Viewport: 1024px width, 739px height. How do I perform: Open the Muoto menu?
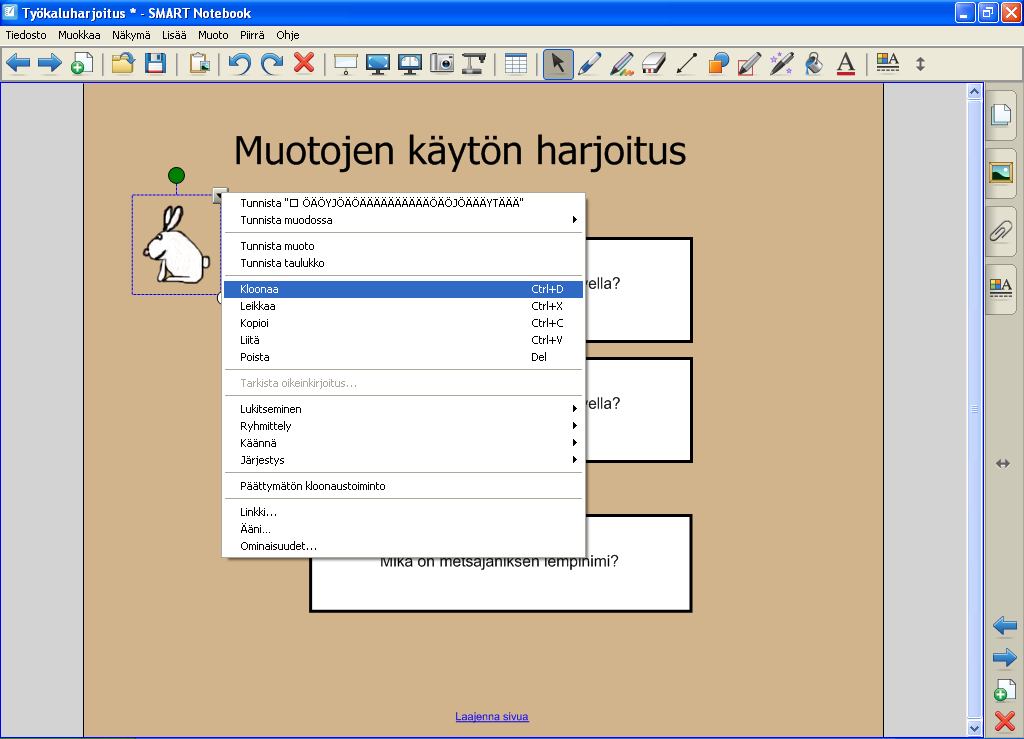(x=214, y=35)
